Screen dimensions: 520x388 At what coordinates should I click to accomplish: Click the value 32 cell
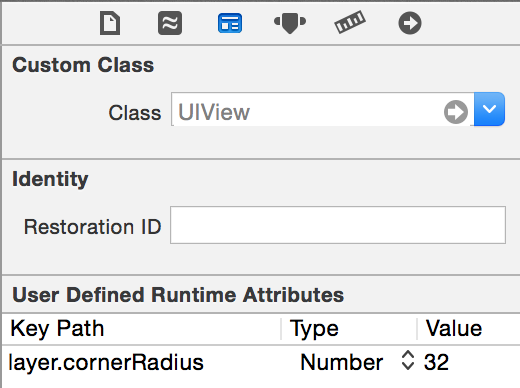[x=436, y=362]
